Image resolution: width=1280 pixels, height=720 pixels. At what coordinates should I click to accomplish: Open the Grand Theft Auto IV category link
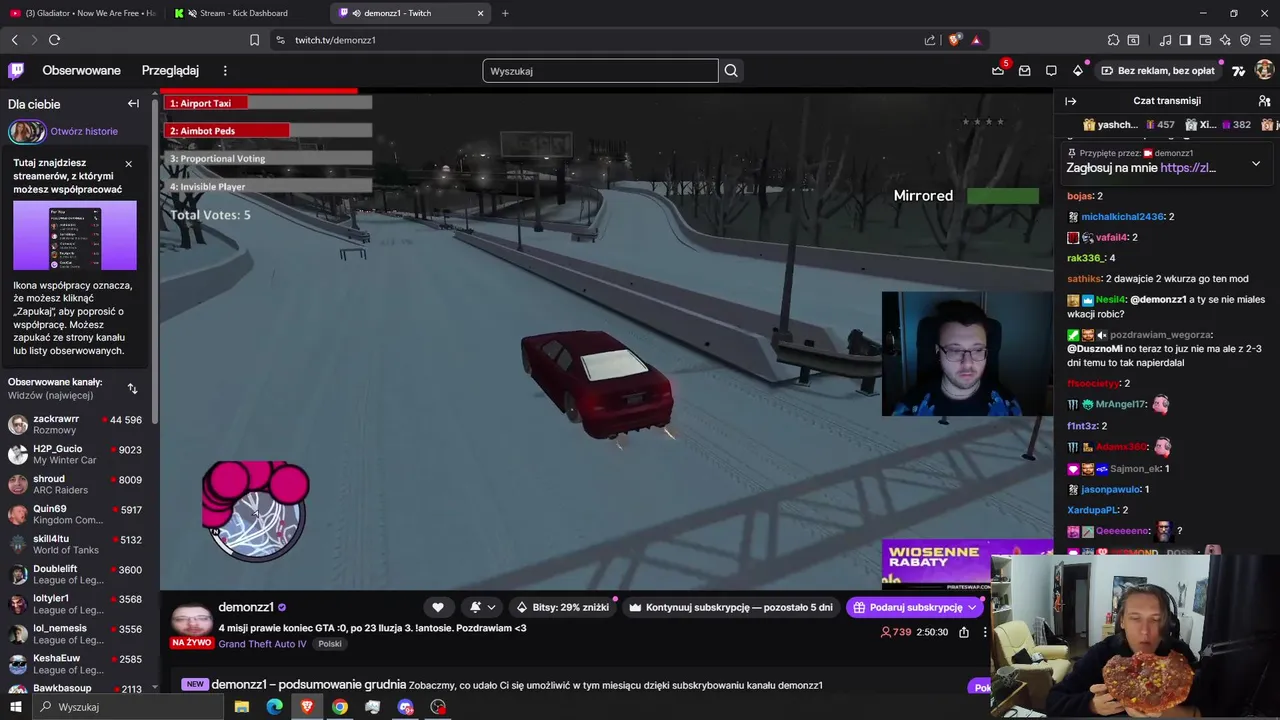262,644
